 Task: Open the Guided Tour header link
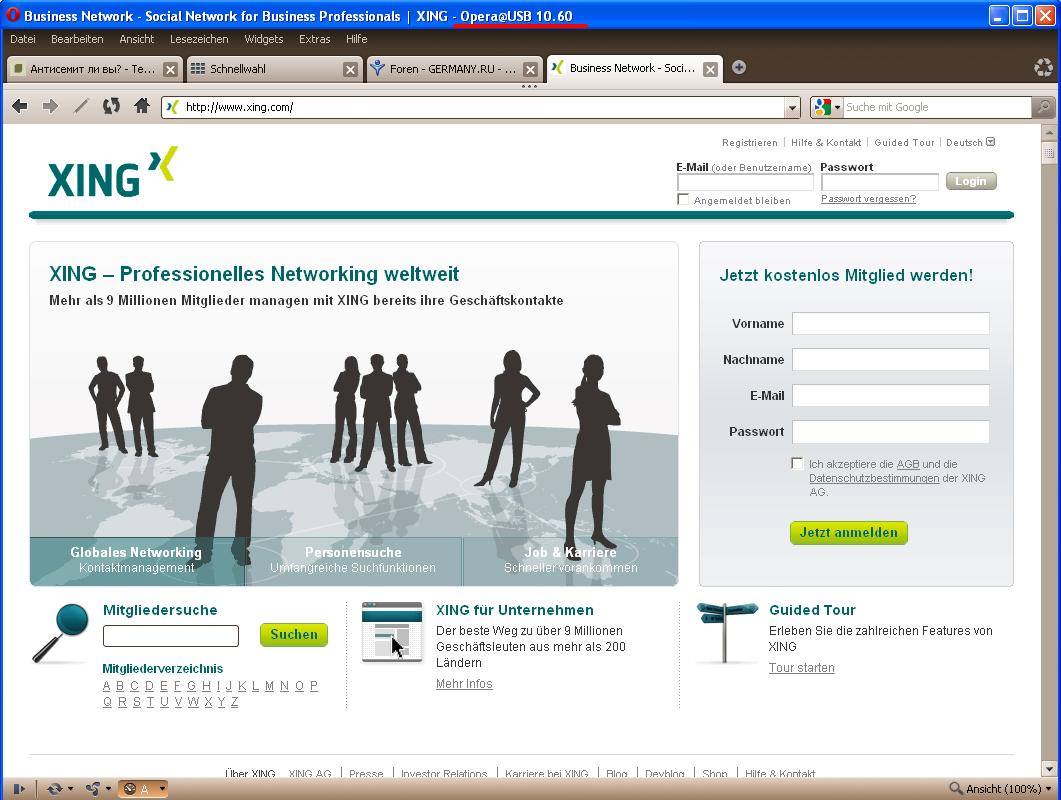[904, 142]
